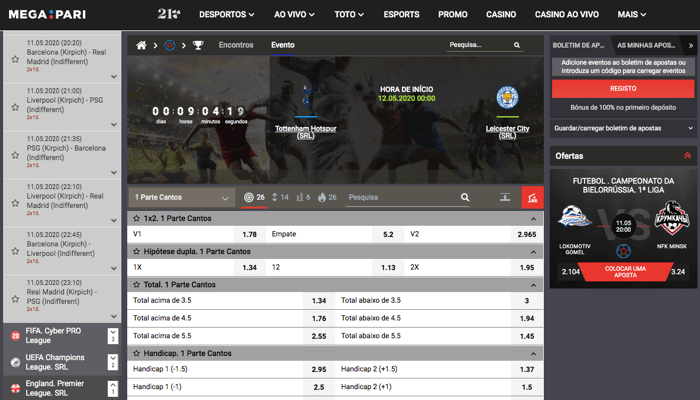
Task: Expand Guardar/carregar boletim de apostas
Action: 623,128
